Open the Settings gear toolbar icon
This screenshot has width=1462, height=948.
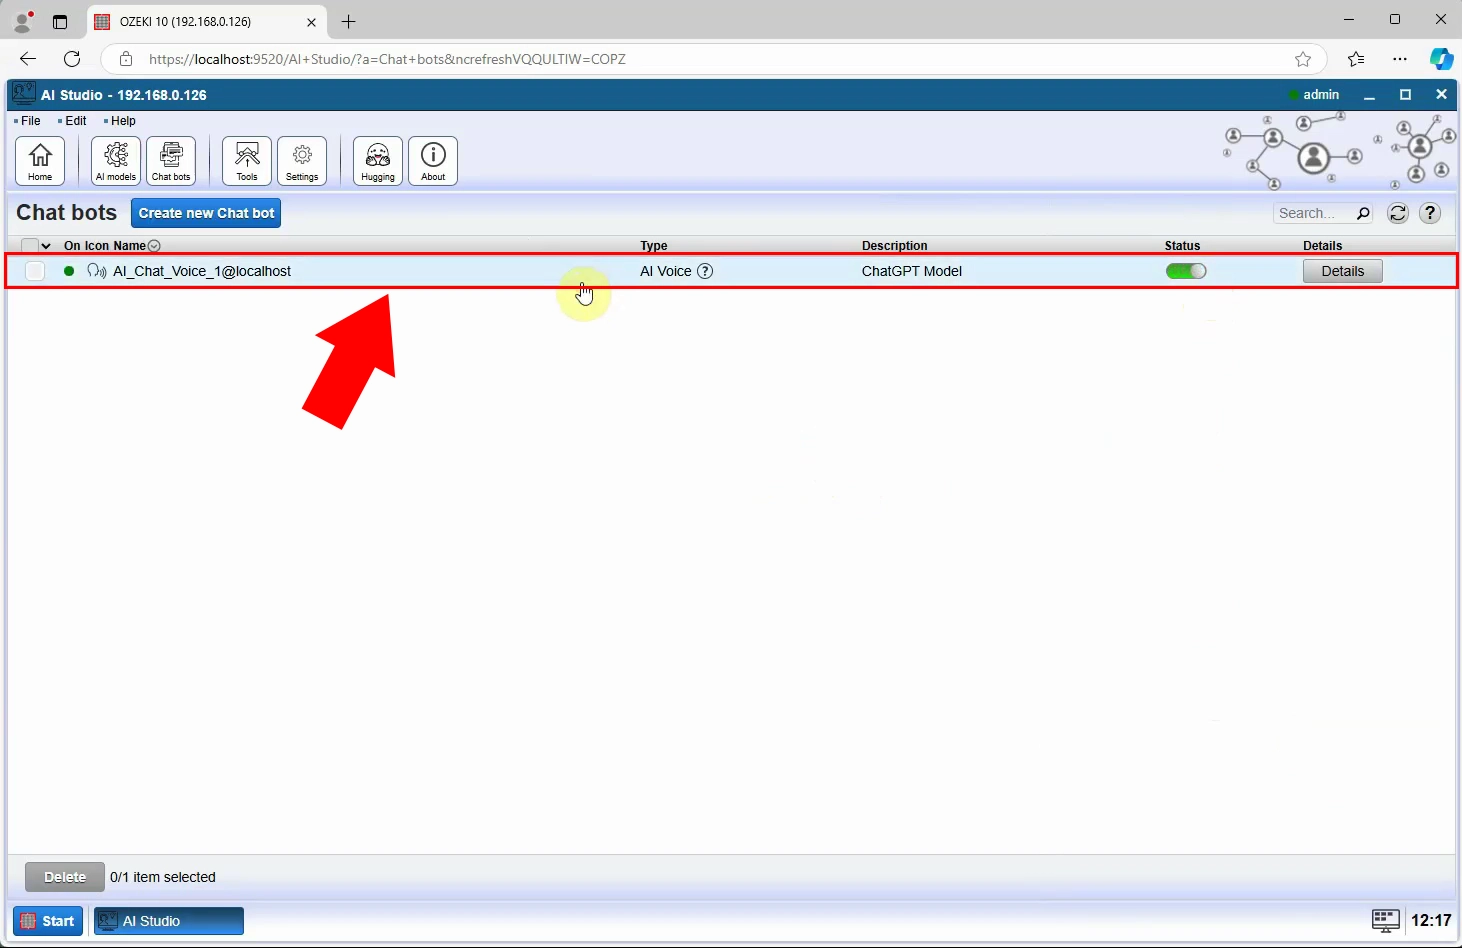[x=302, y=161]
